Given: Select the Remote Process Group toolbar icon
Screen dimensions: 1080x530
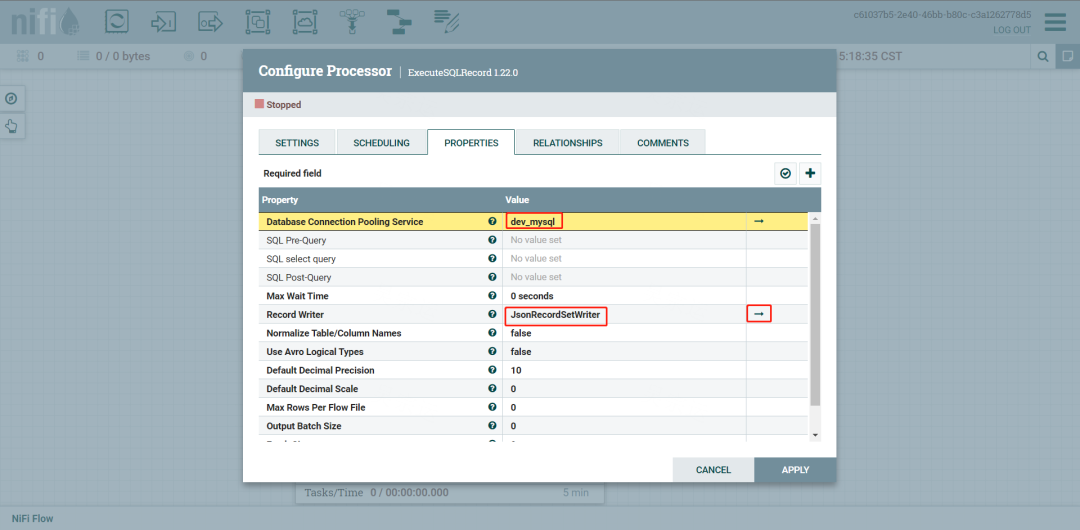Looking at the screenshot, I should coord(305,22).
